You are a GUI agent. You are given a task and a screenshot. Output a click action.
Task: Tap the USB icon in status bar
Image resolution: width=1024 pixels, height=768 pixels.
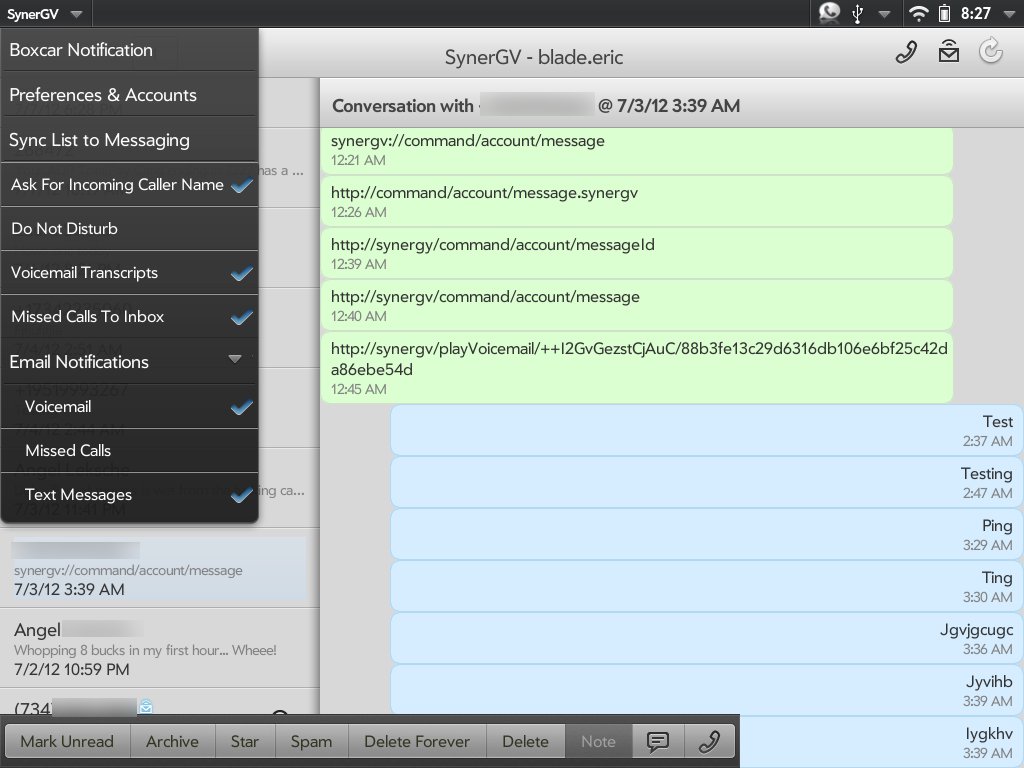coord(858,13)
